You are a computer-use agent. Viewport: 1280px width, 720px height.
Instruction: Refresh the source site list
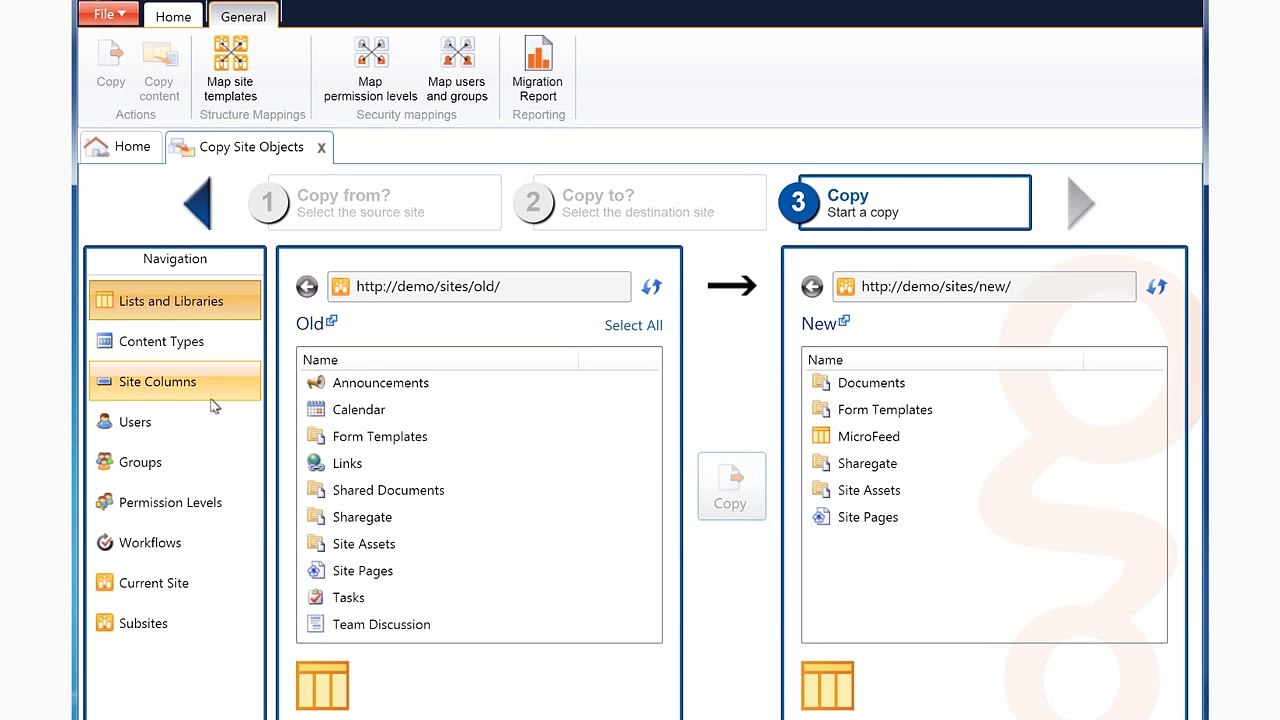(x=652, y=287)
